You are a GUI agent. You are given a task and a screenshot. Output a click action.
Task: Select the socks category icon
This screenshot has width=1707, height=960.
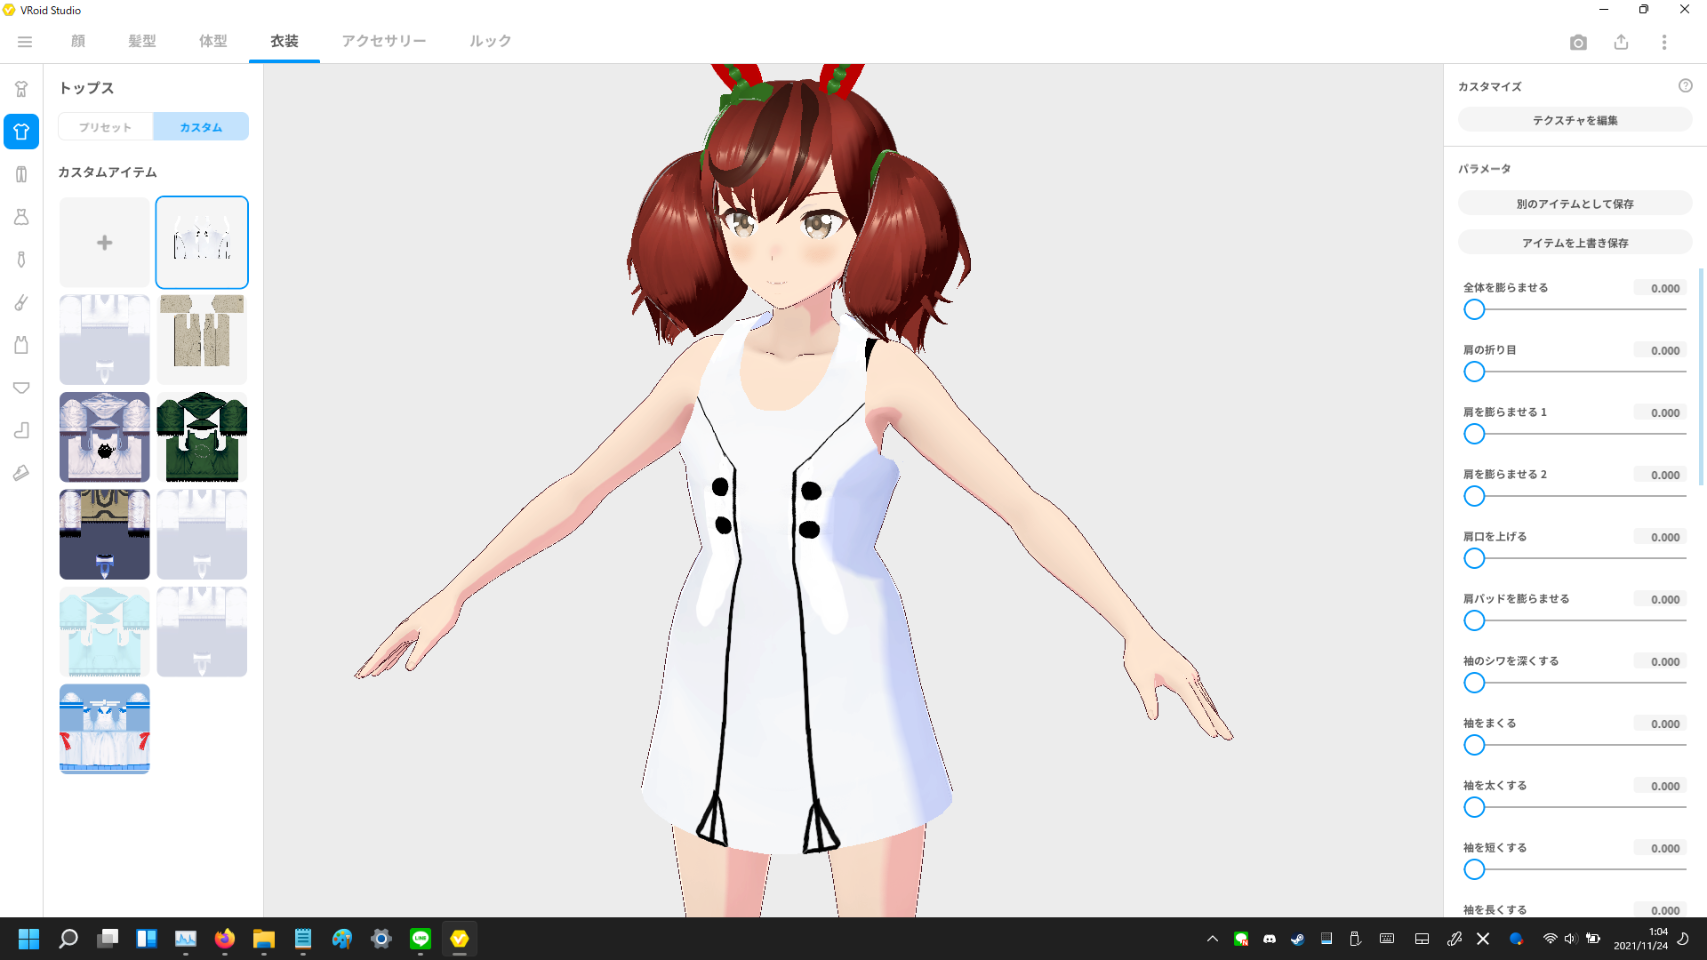pyautogui.click(x=21, y=430)
